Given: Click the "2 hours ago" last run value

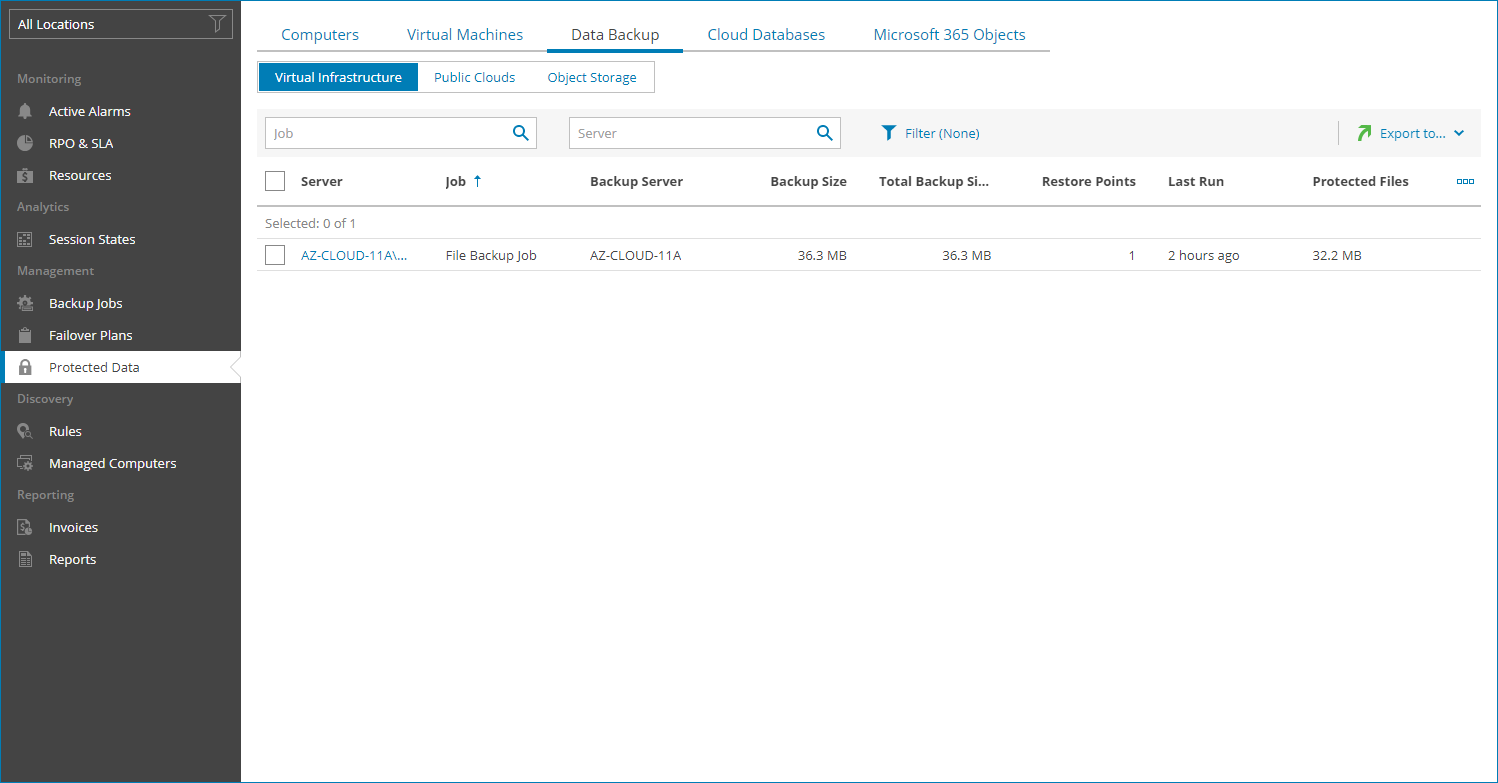Looking at the screenshot, I should (x=1204, y=255).
